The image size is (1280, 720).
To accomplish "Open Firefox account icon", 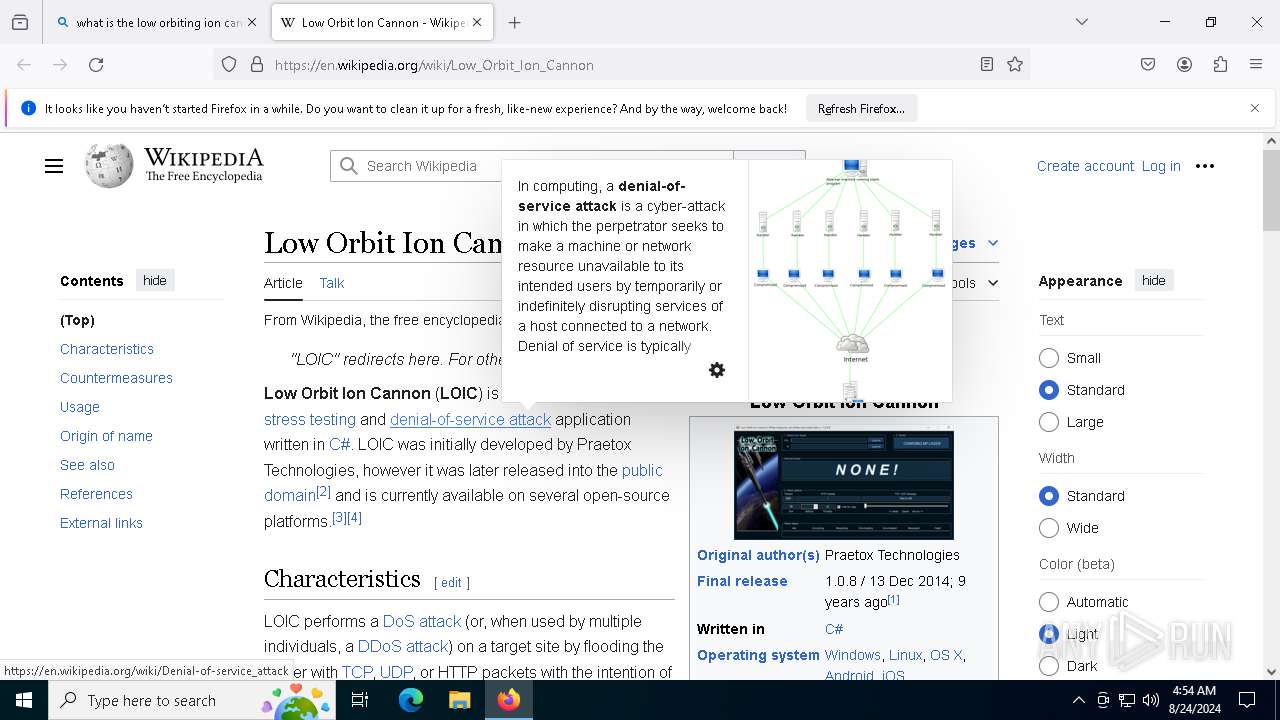I will (1184, 65).
